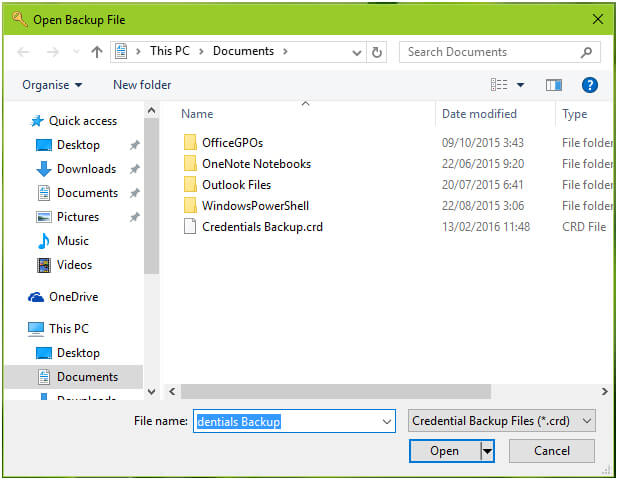The width and height of the screenshot is (618, 480).
Task: Click the Cancel button
Action: click(x=552, y=451)
